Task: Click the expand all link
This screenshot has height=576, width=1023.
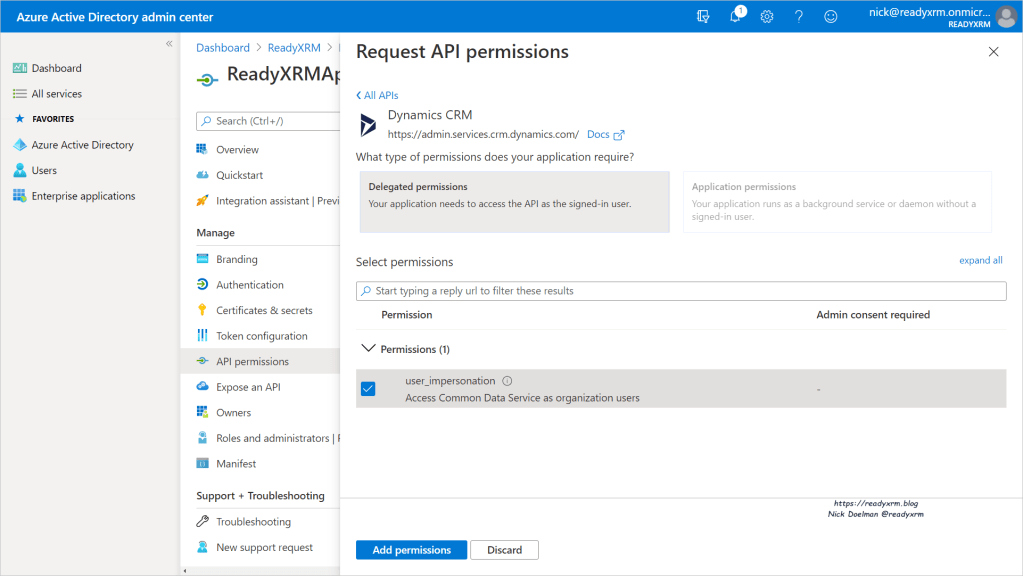Action: (x=980, y=260)
